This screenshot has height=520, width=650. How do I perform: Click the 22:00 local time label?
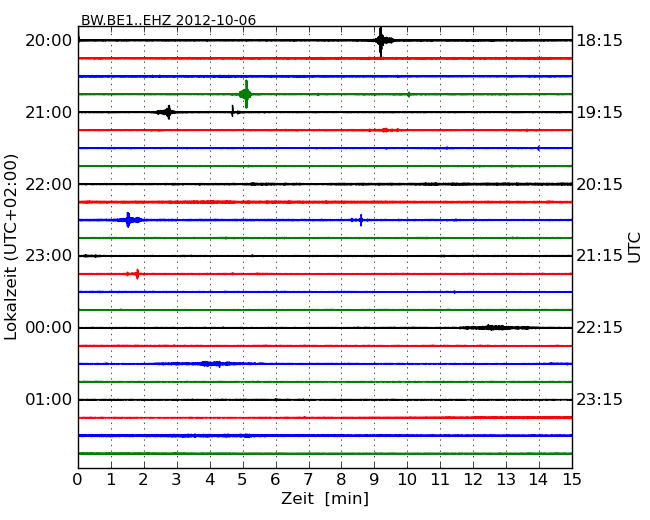(49, 184)
